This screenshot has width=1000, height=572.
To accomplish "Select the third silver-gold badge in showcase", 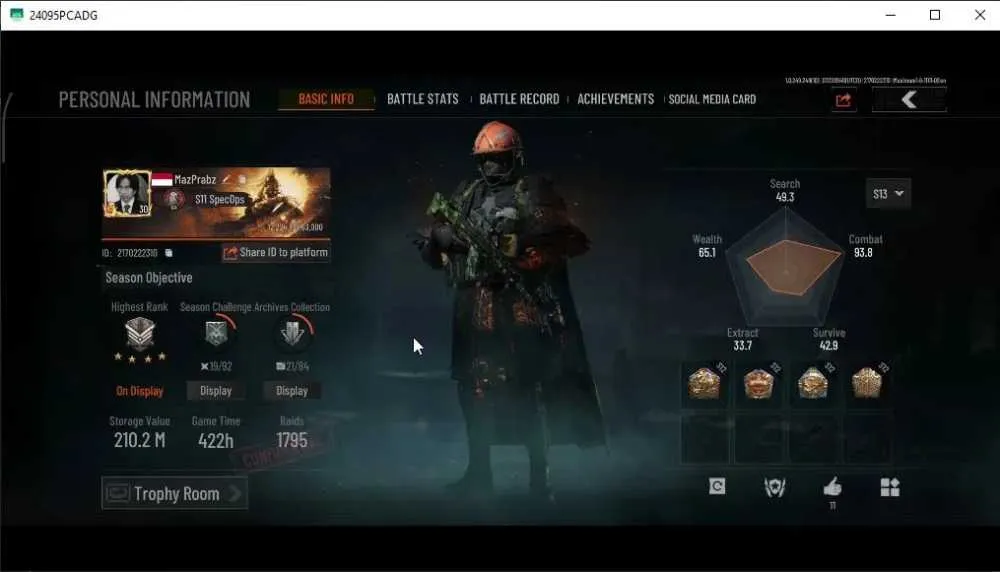I will pos(812,384).
